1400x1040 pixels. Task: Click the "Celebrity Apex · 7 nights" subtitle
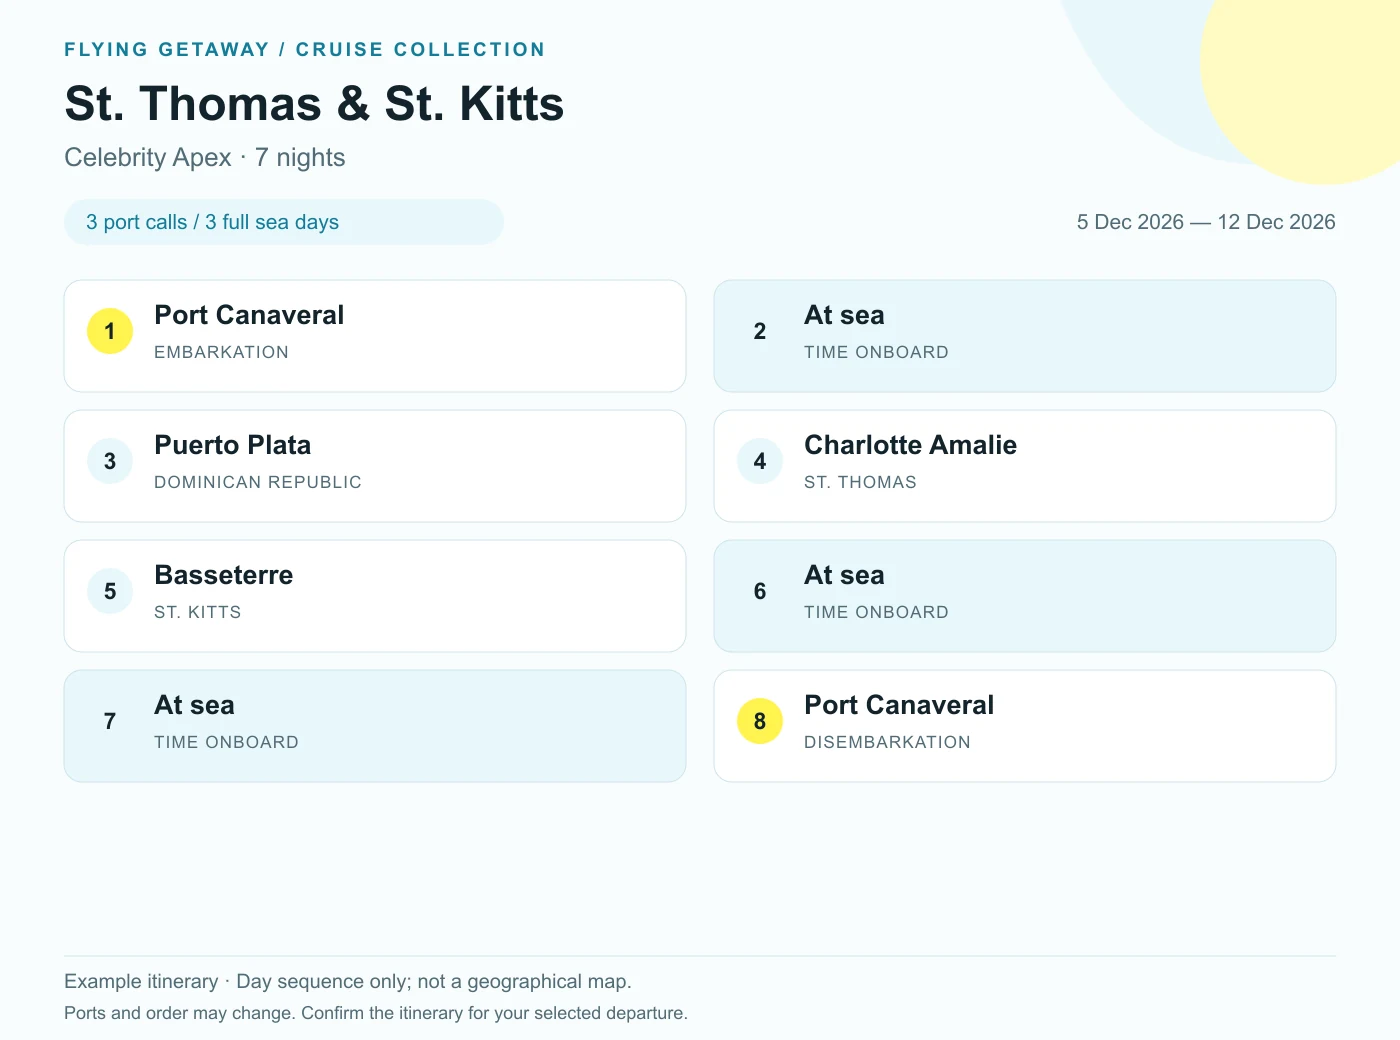(x=205, y=158)
